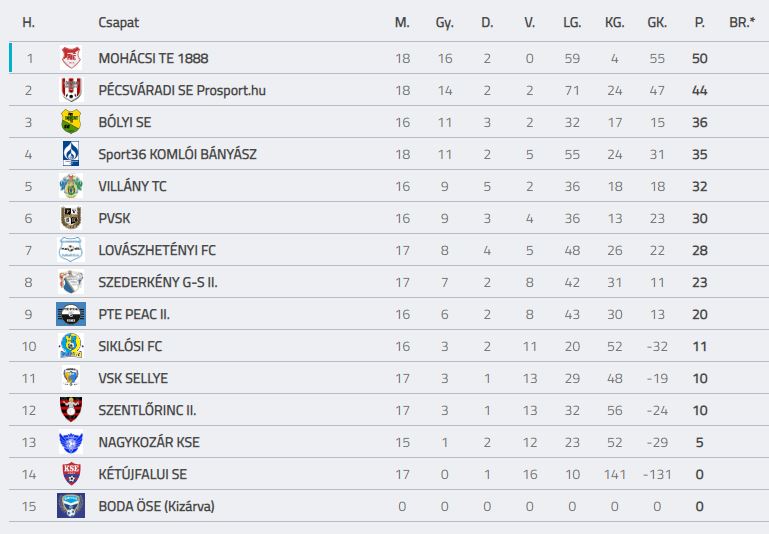Open the VSK SELLYE team name link

coord(133,378)
